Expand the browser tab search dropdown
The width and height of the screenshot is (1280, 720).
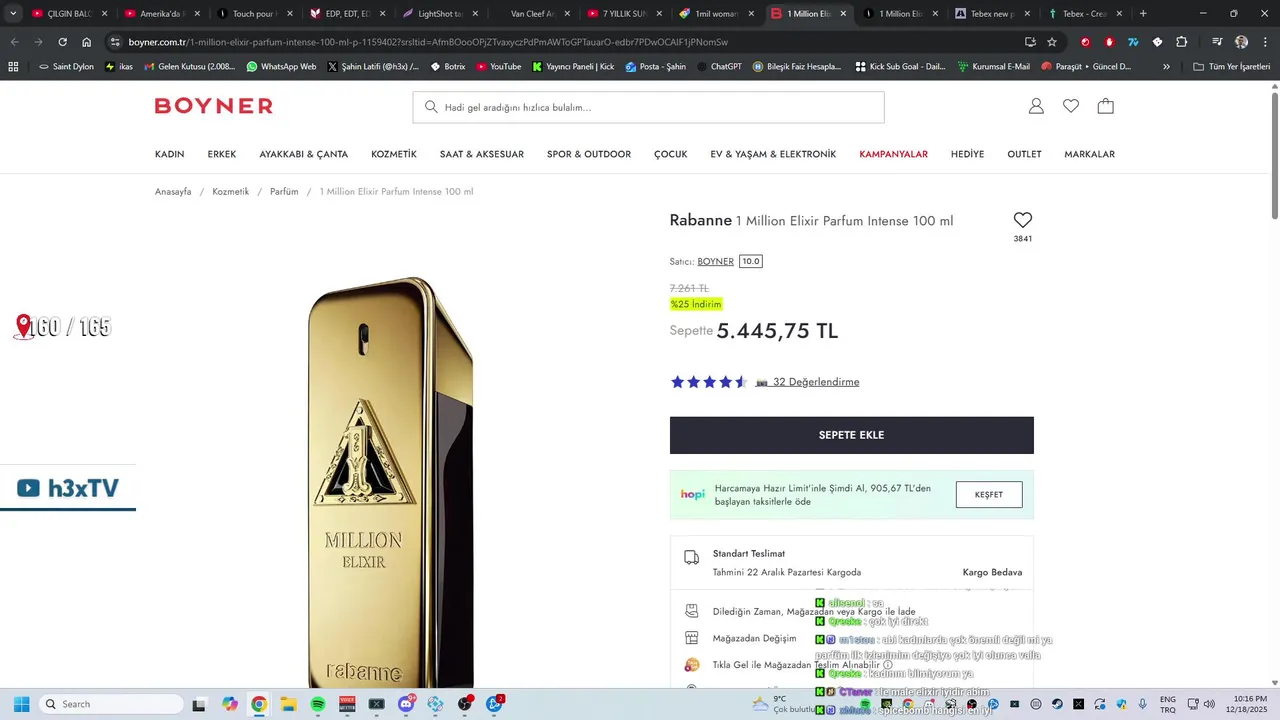[13, 14]
